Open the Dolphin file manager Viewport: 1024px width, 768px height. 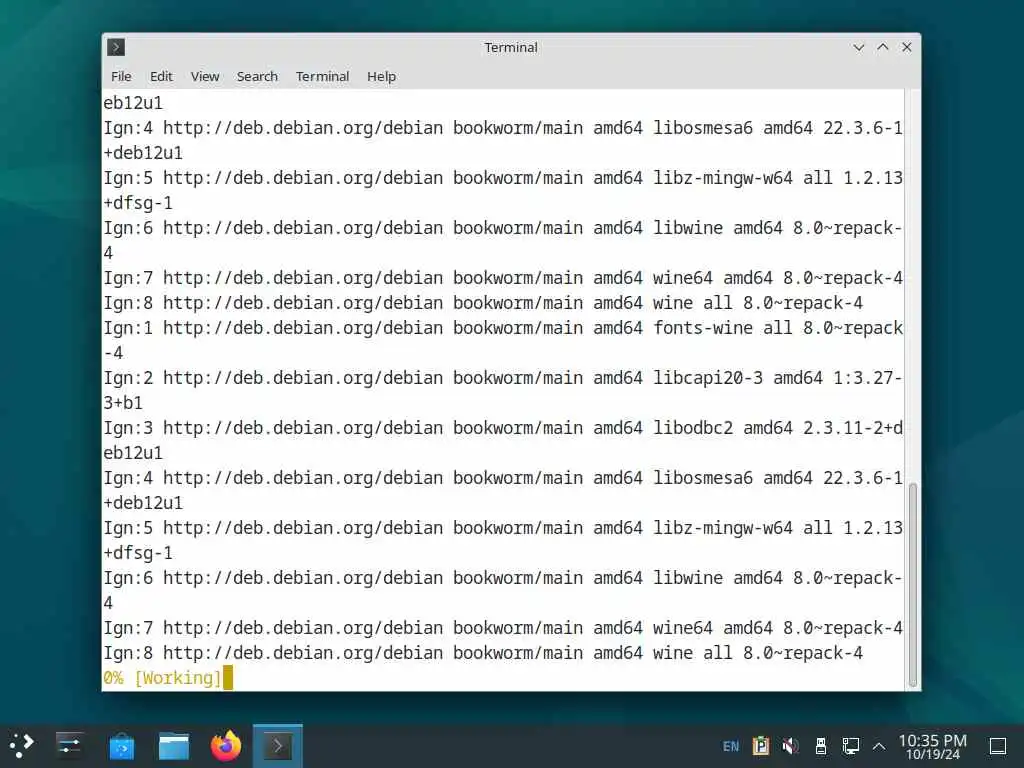(x=174, y=745)
